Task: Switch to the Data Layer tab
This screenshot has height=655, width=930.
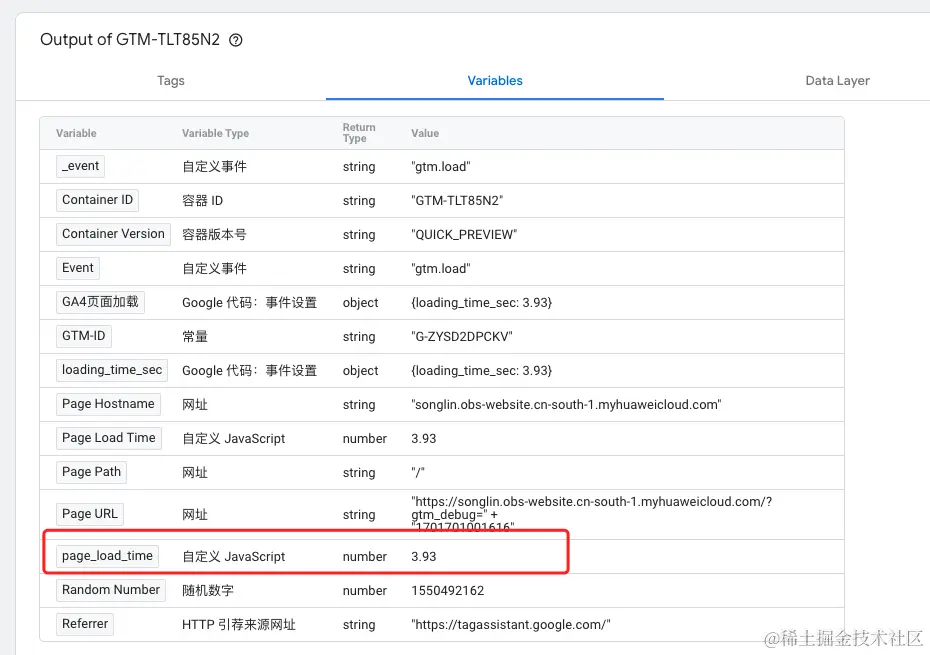Action: click(837, 81)
